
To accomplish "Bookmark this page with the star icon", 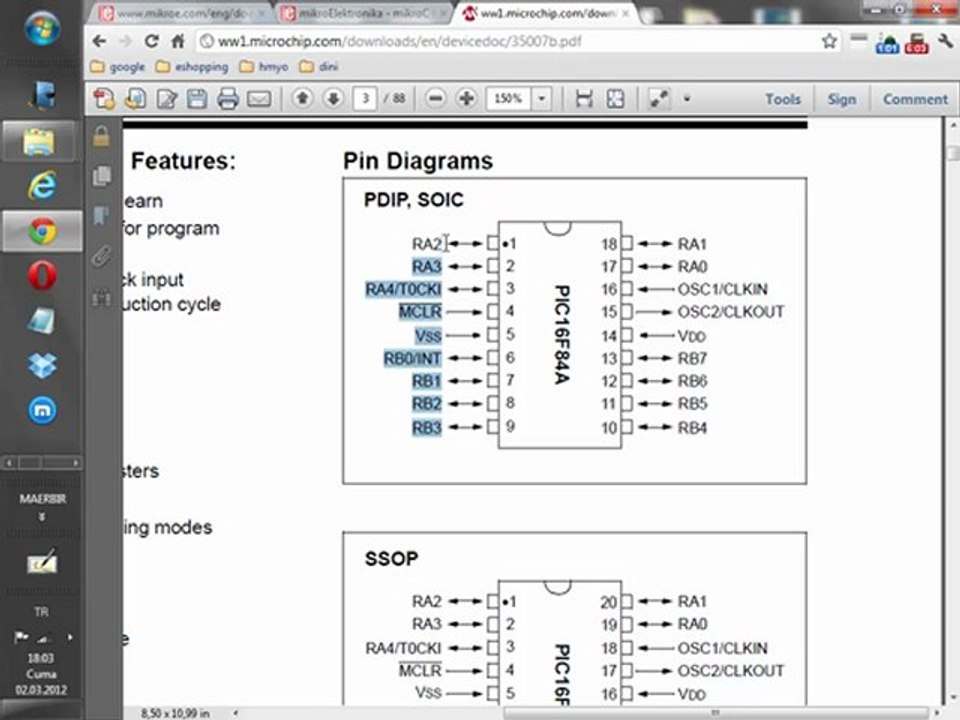I will [829, 41].
